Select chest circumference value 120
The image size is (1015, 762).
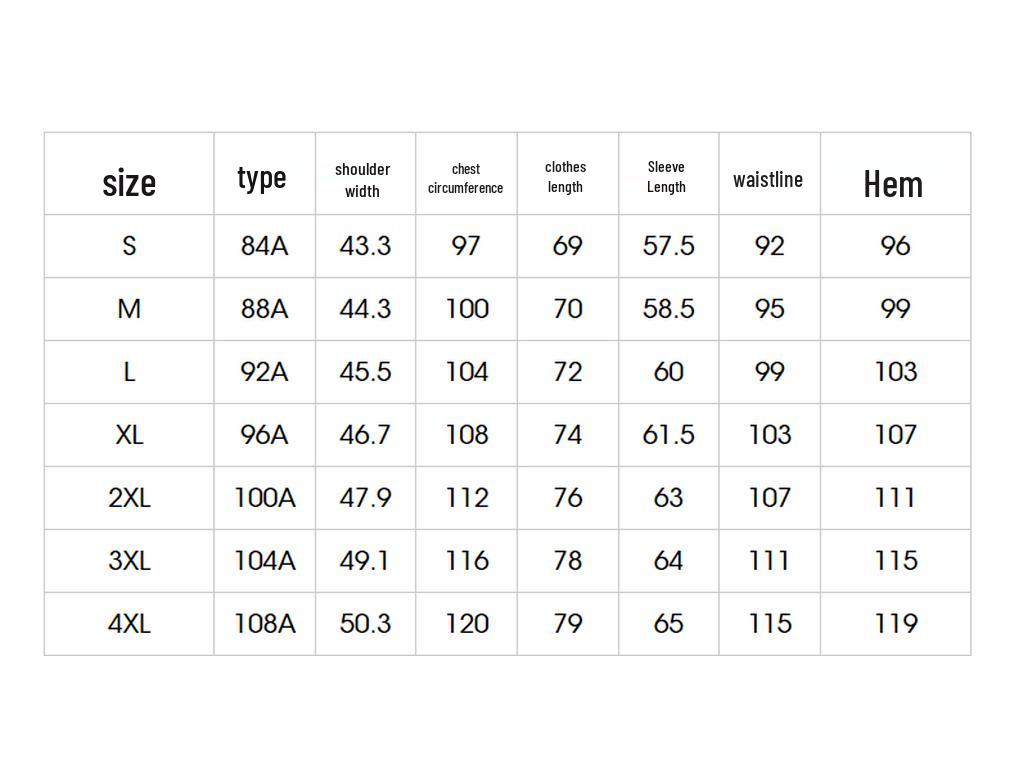[467, 624]
